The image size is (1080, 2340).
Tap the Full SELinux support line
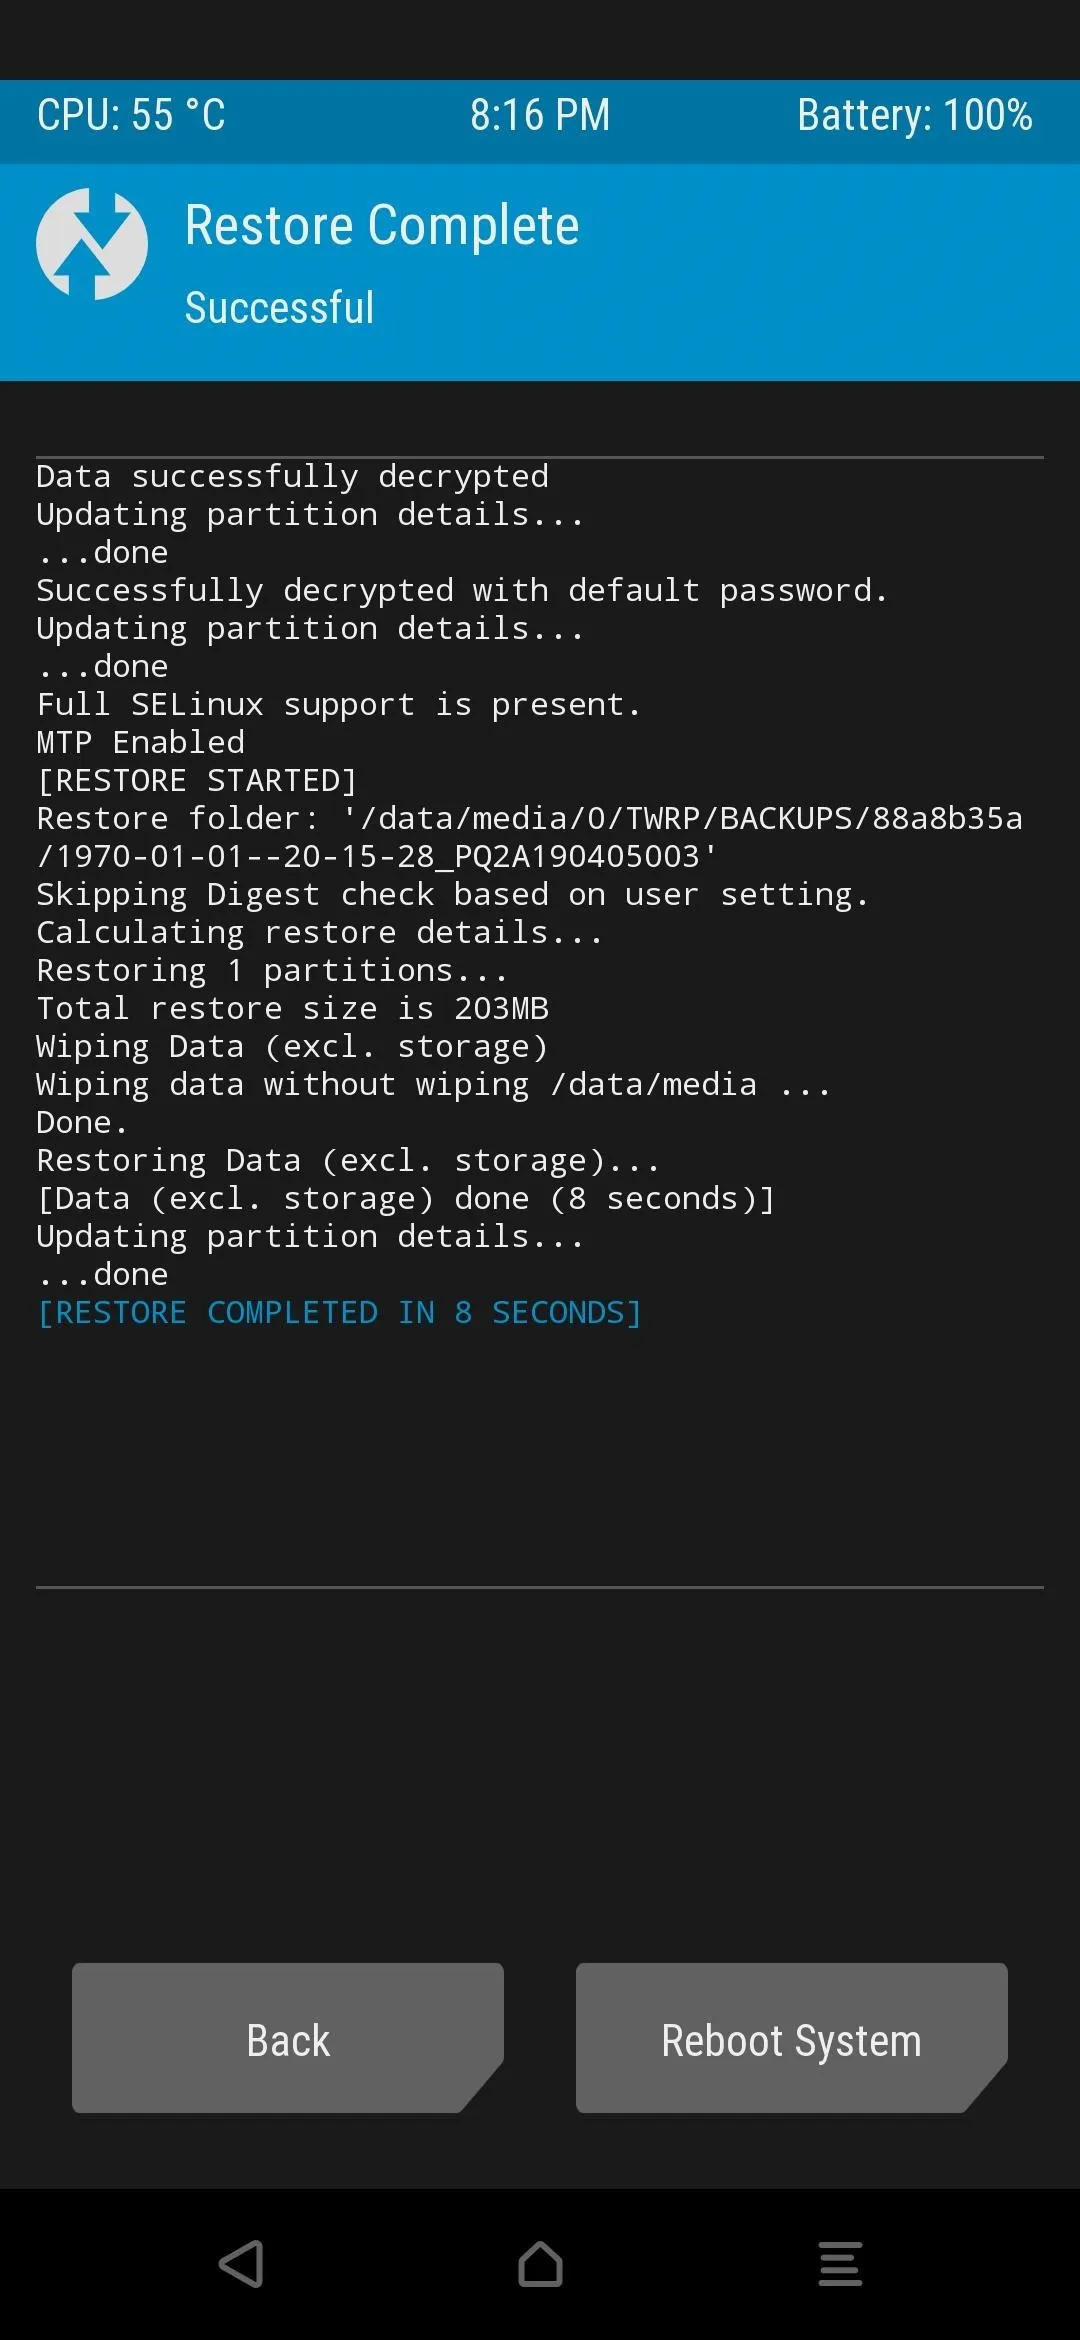[x=338, y=704]
